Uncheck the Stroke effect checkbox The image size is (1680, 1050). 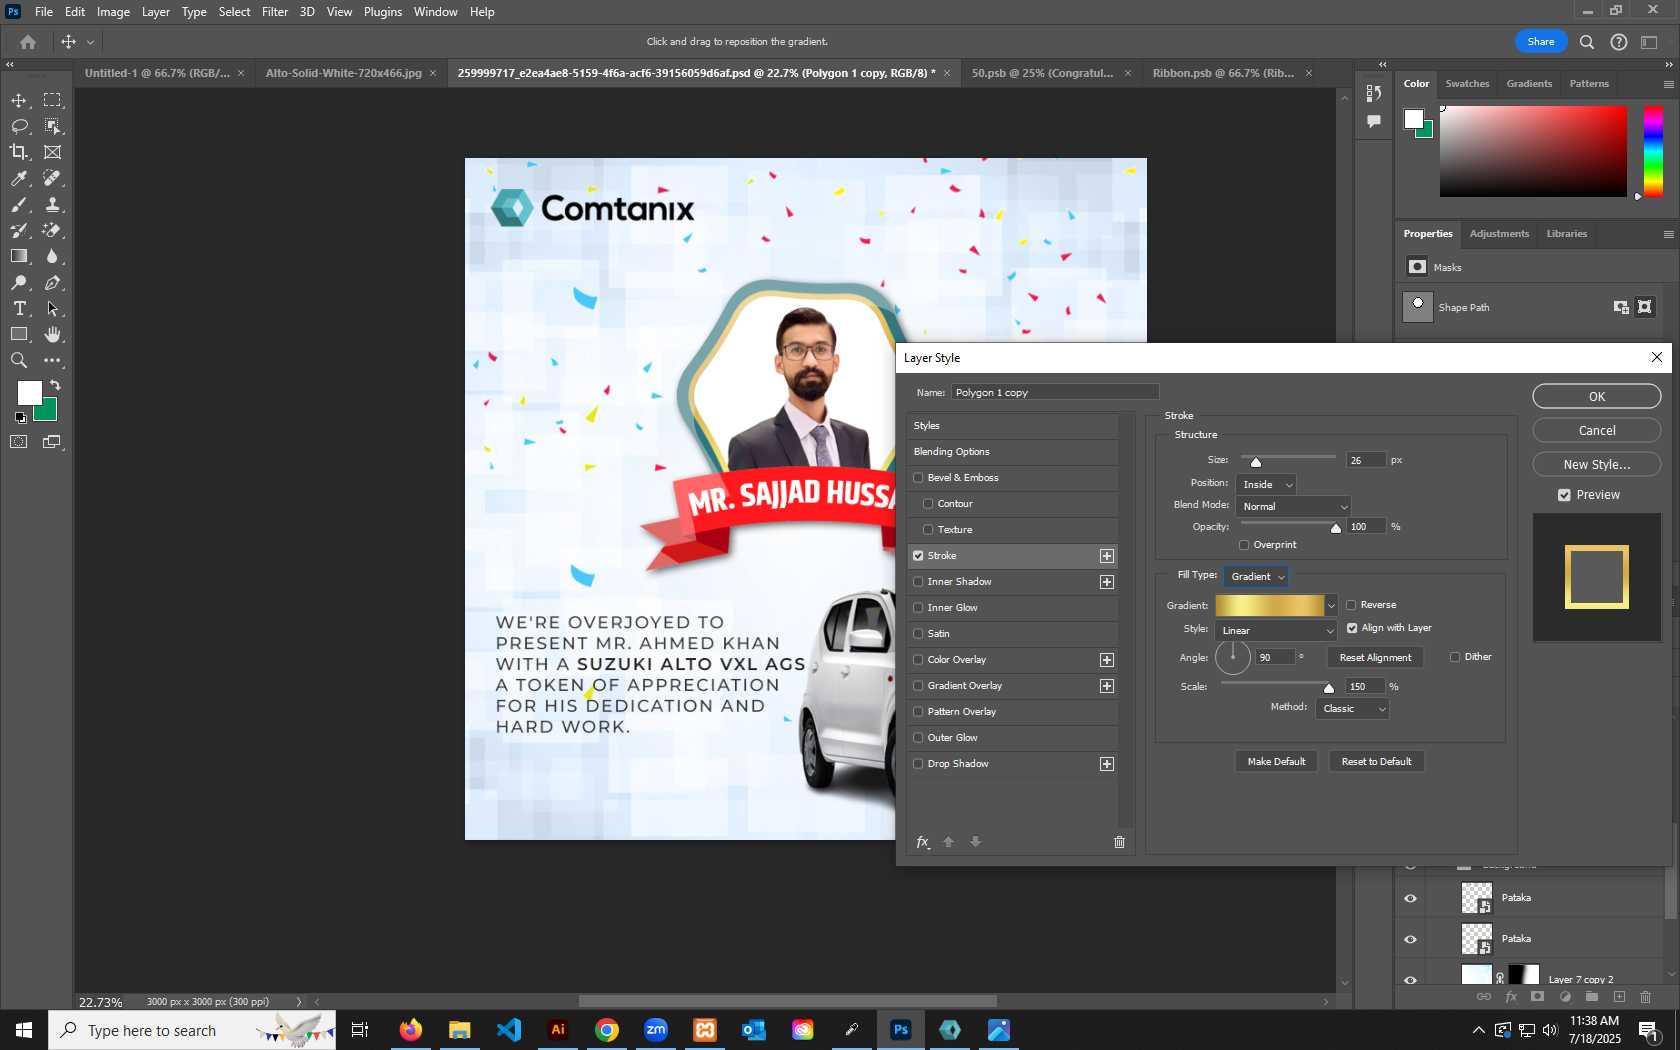point(918,556)
